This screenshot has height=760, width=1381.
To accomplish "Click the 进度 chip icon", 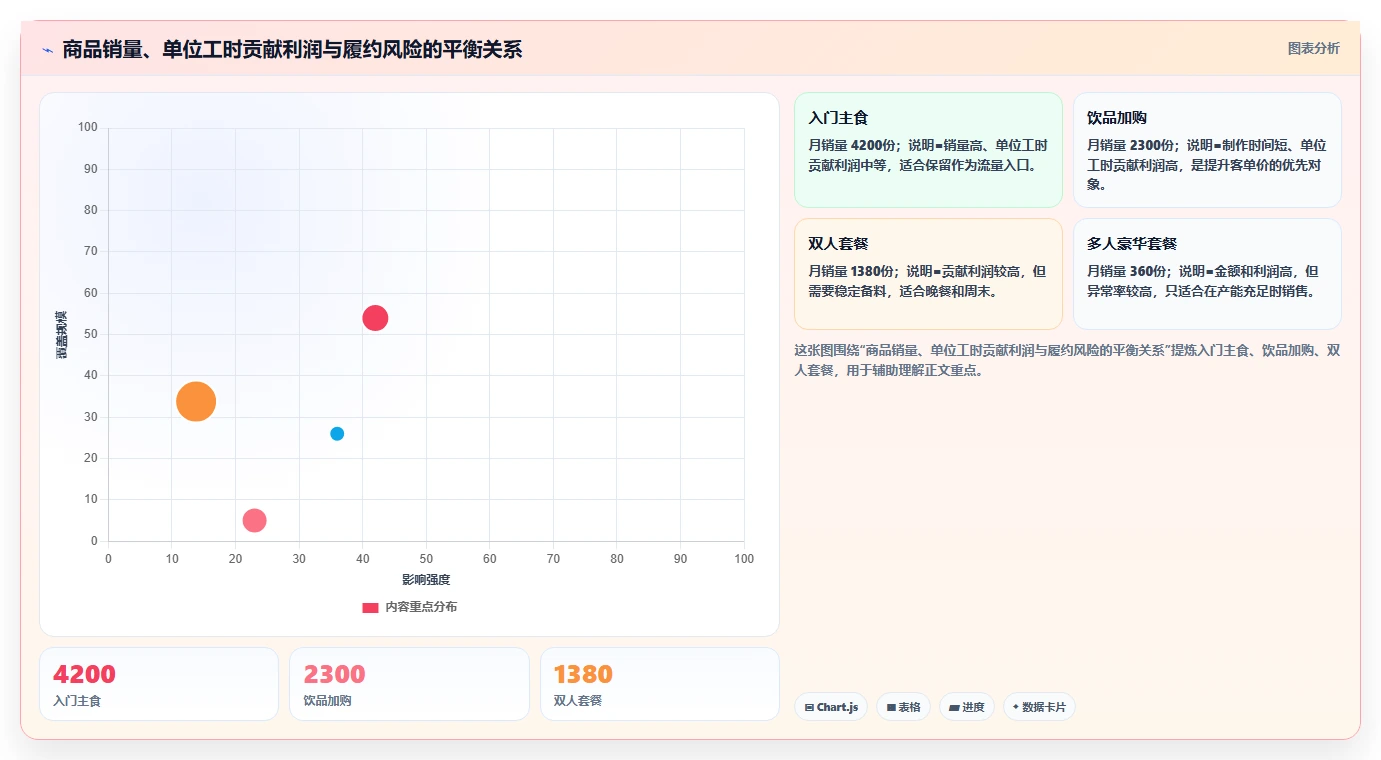I will 954,707.
